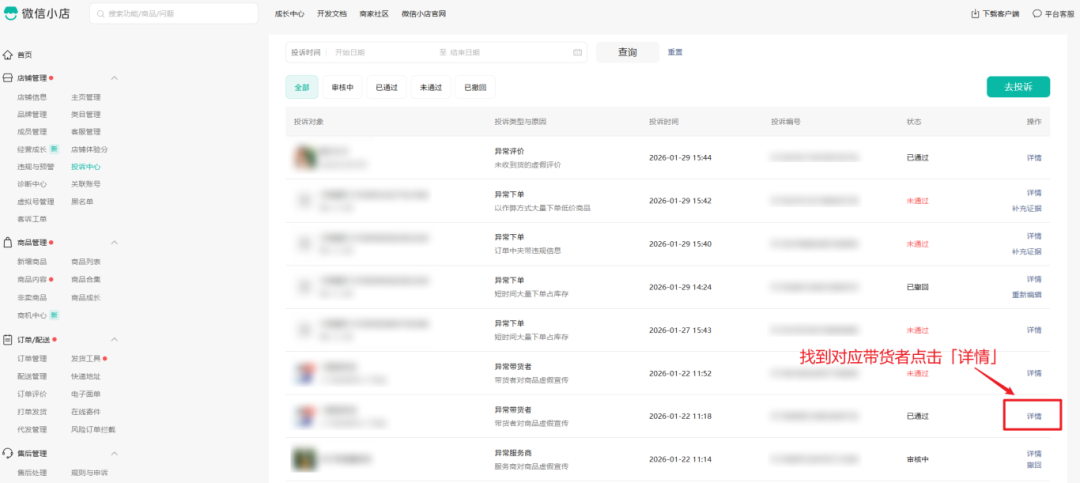
Task: Collapse the 商品管理 section chevron
Action: click(114, 242)
